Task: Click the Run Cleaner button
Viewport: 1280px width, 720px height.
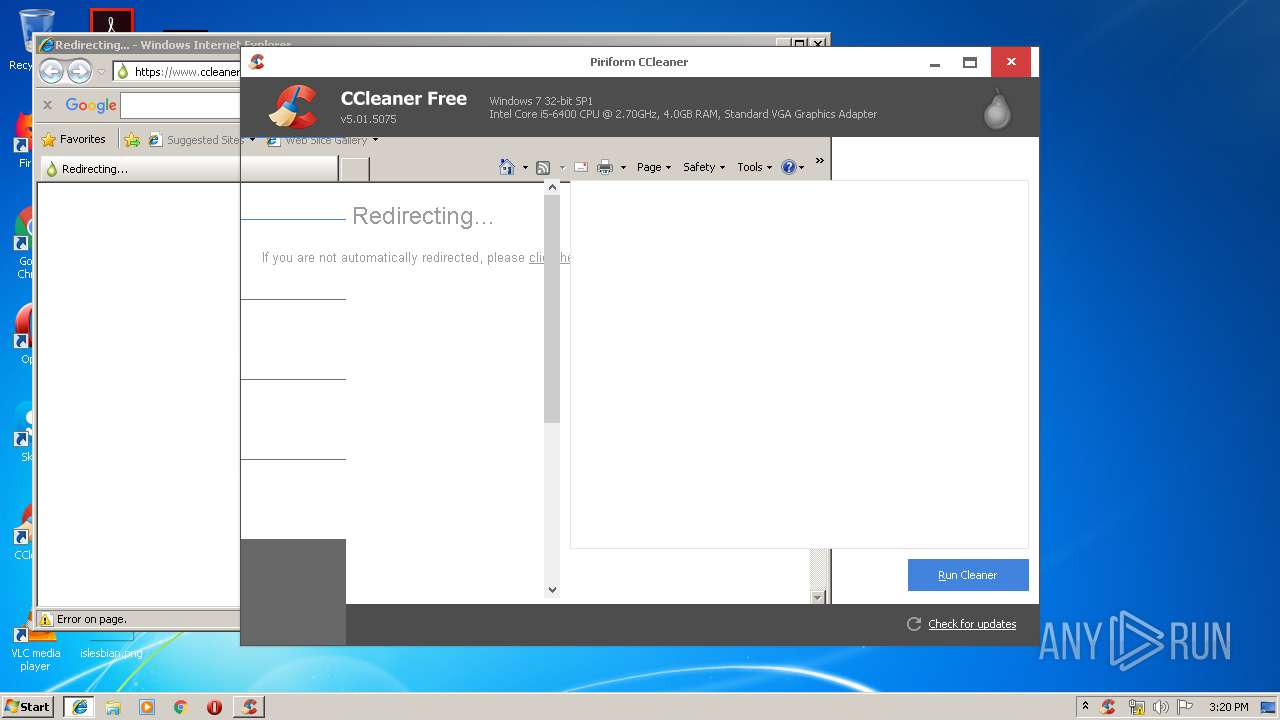Action: click(x=968, y=575)
